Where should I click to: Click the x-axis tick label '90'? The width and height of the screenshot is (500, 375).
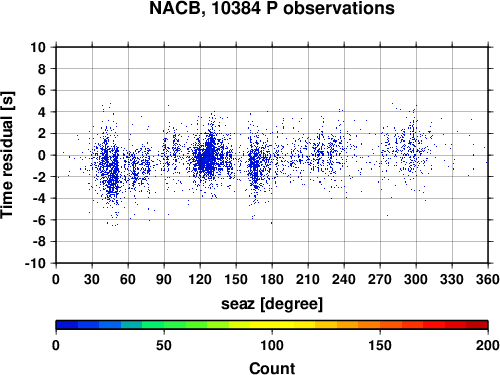(x=164, y=279)
